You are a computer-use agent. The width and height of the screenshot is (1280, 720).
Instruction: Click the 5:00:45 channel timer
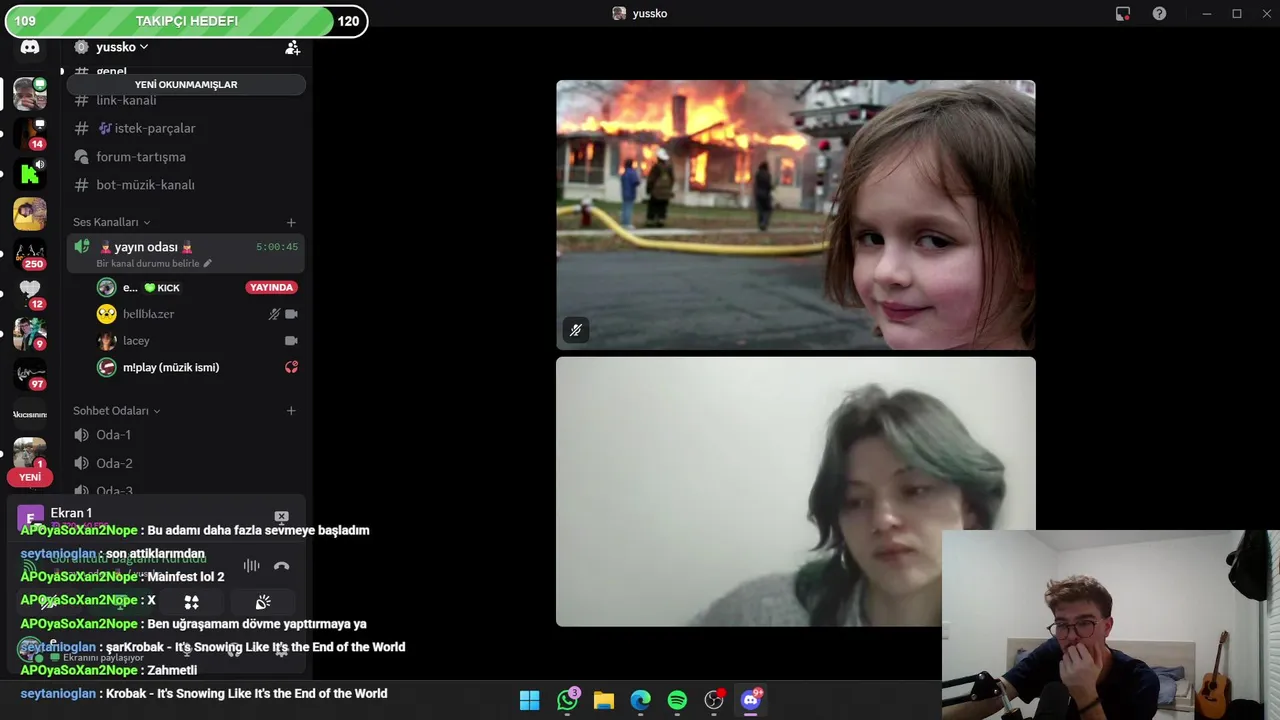coord(277,247)
